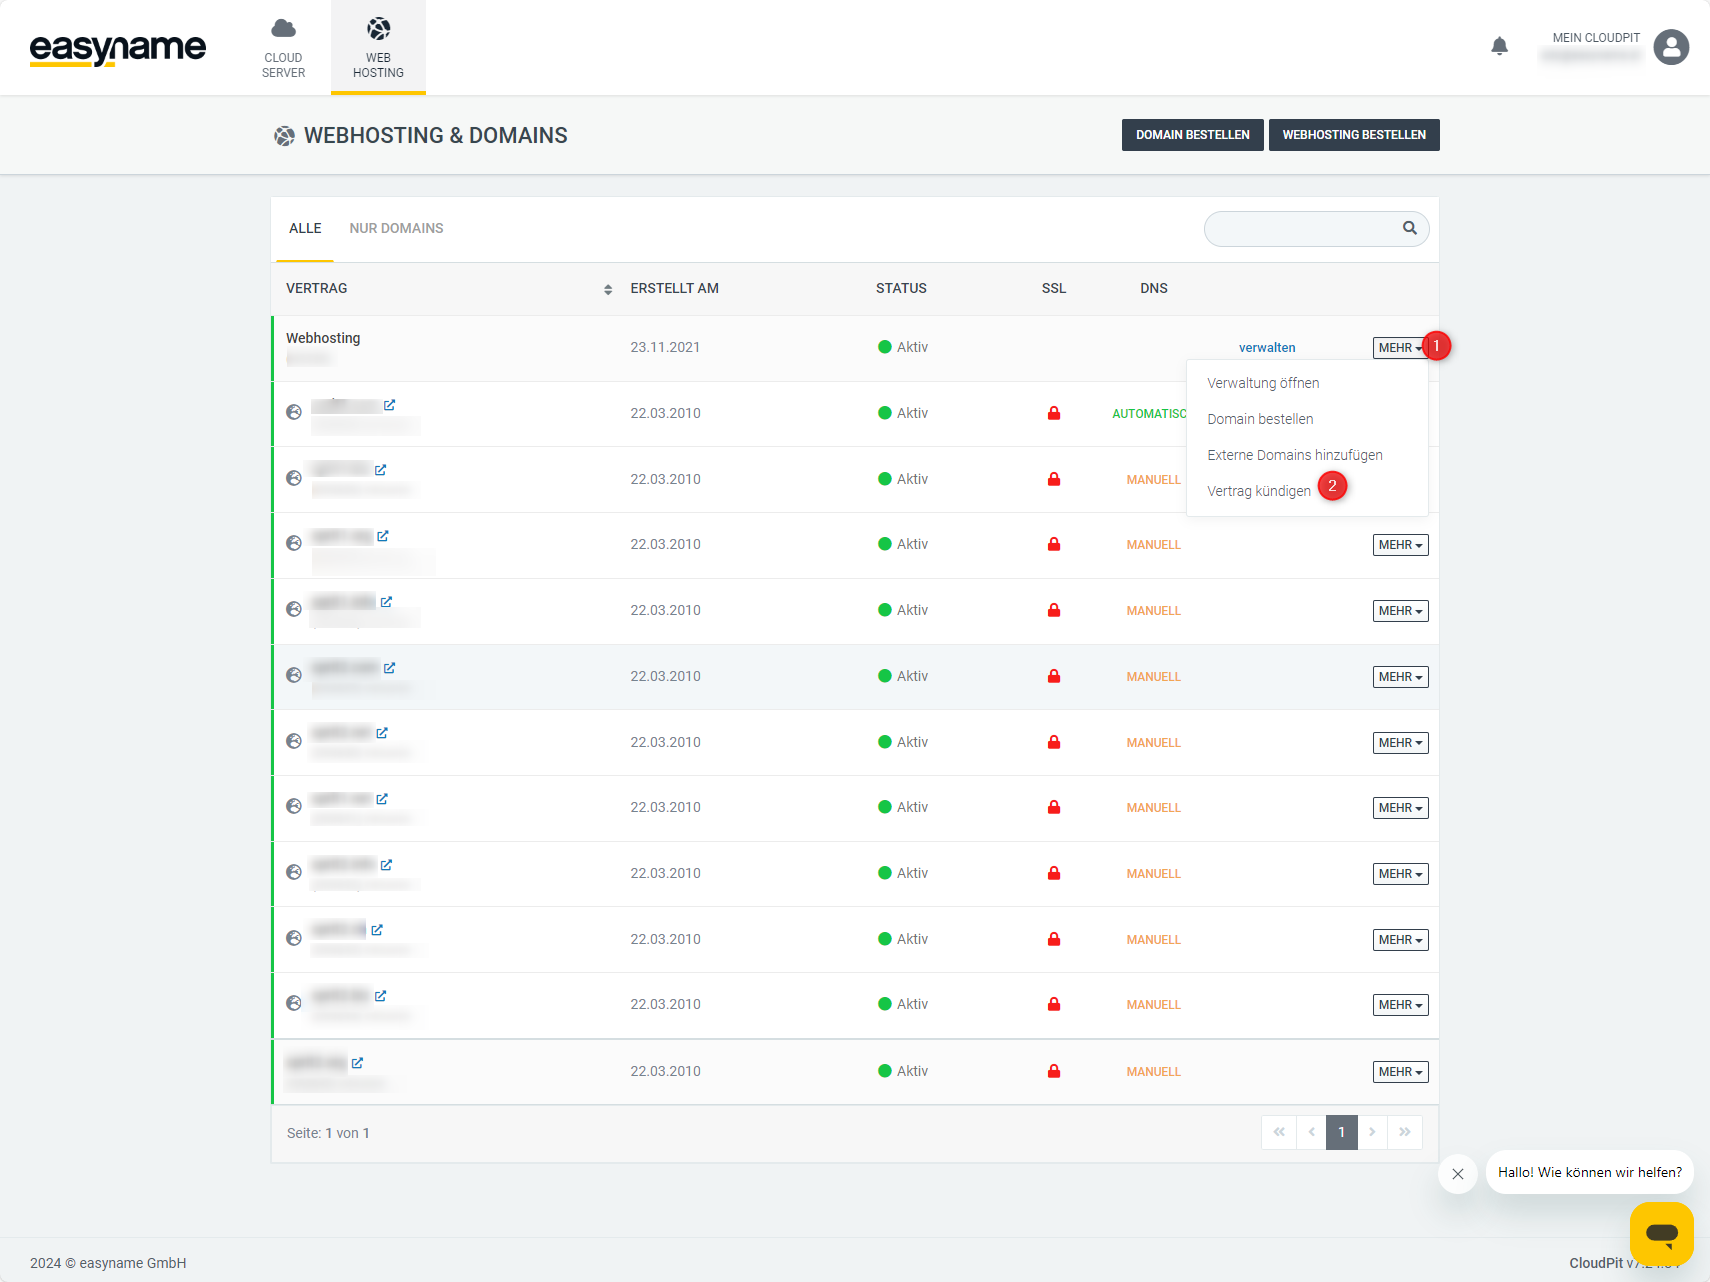Click the notification bell icon
The width and height of the screenshot is (1710, 1282).
1499,46
